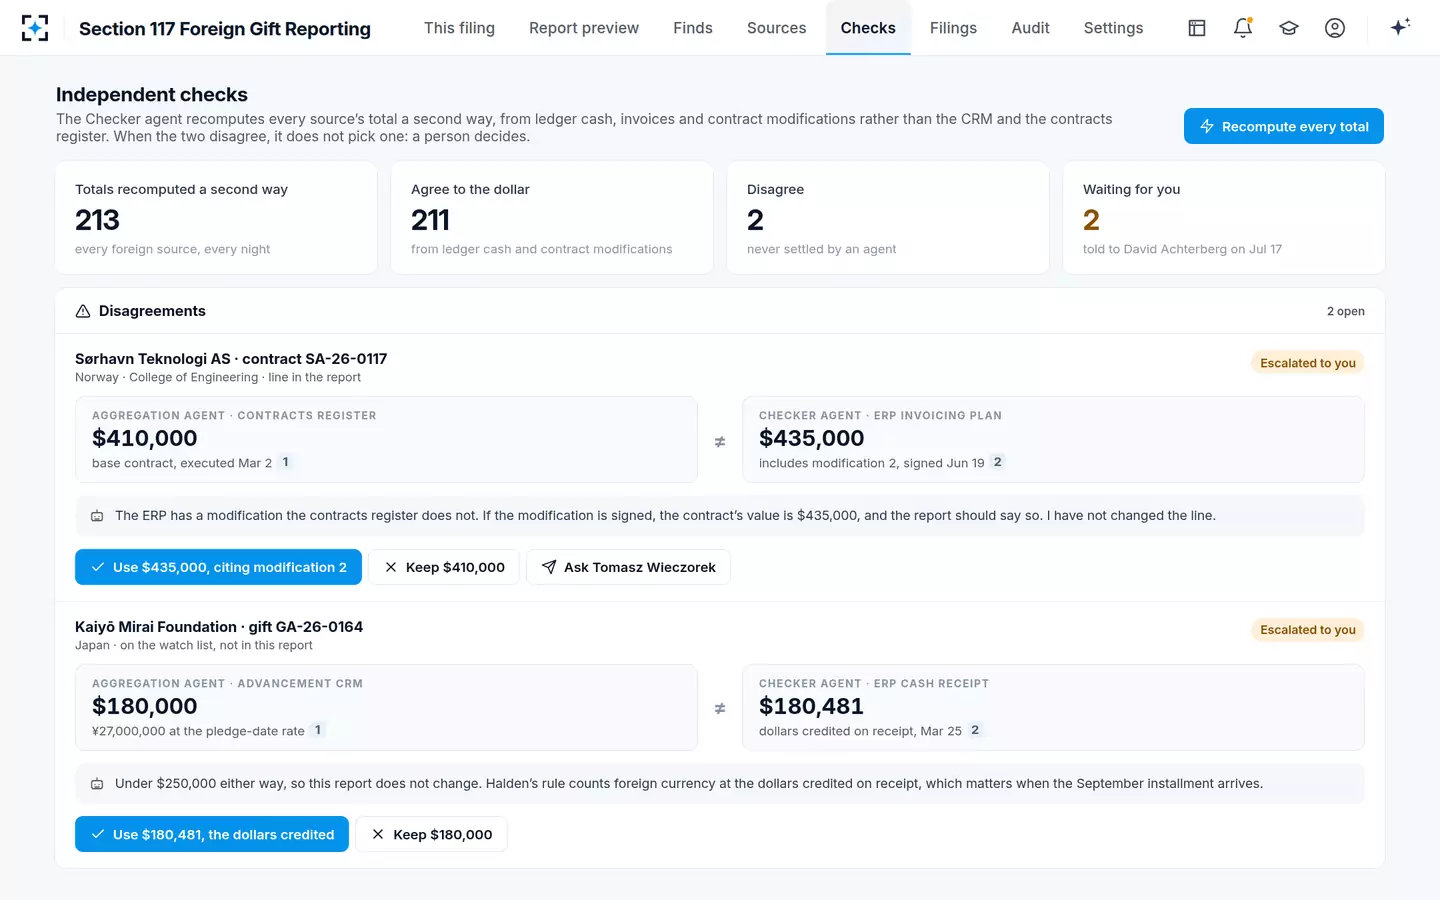Viewport: 1440px width, 900px height.
Task: Choose Keep $410,000
Action: (444, 567)
